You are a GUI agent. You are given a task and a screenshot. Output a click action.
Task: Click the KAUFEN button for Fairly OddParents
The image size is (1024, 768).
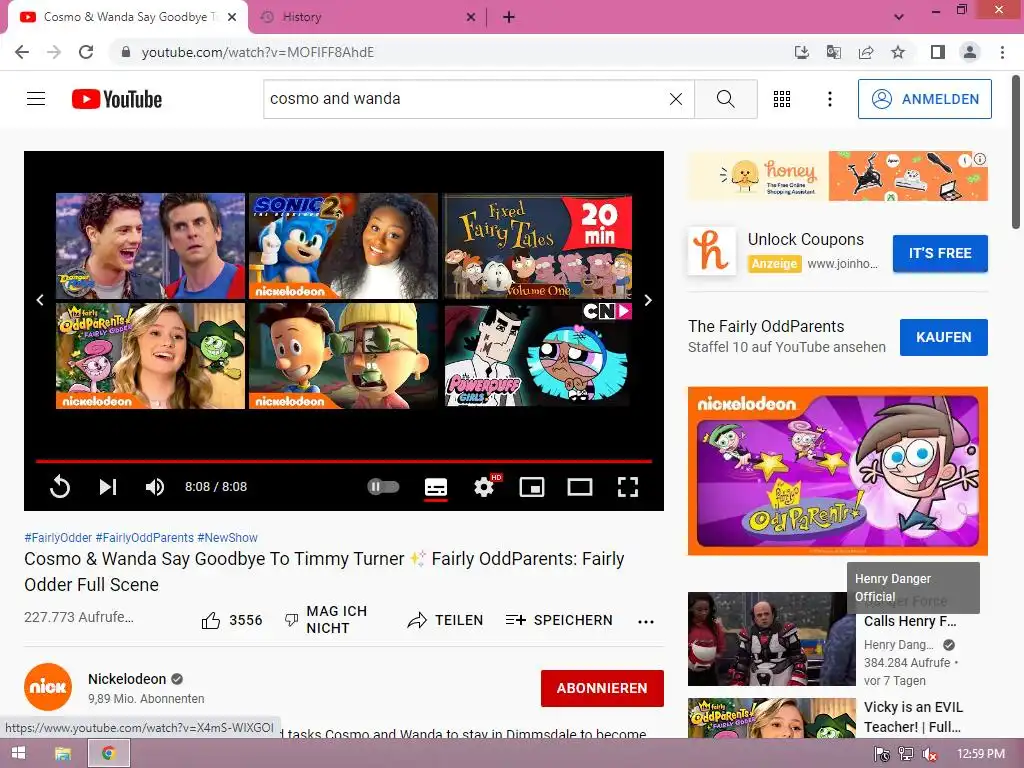click(944, 337)
